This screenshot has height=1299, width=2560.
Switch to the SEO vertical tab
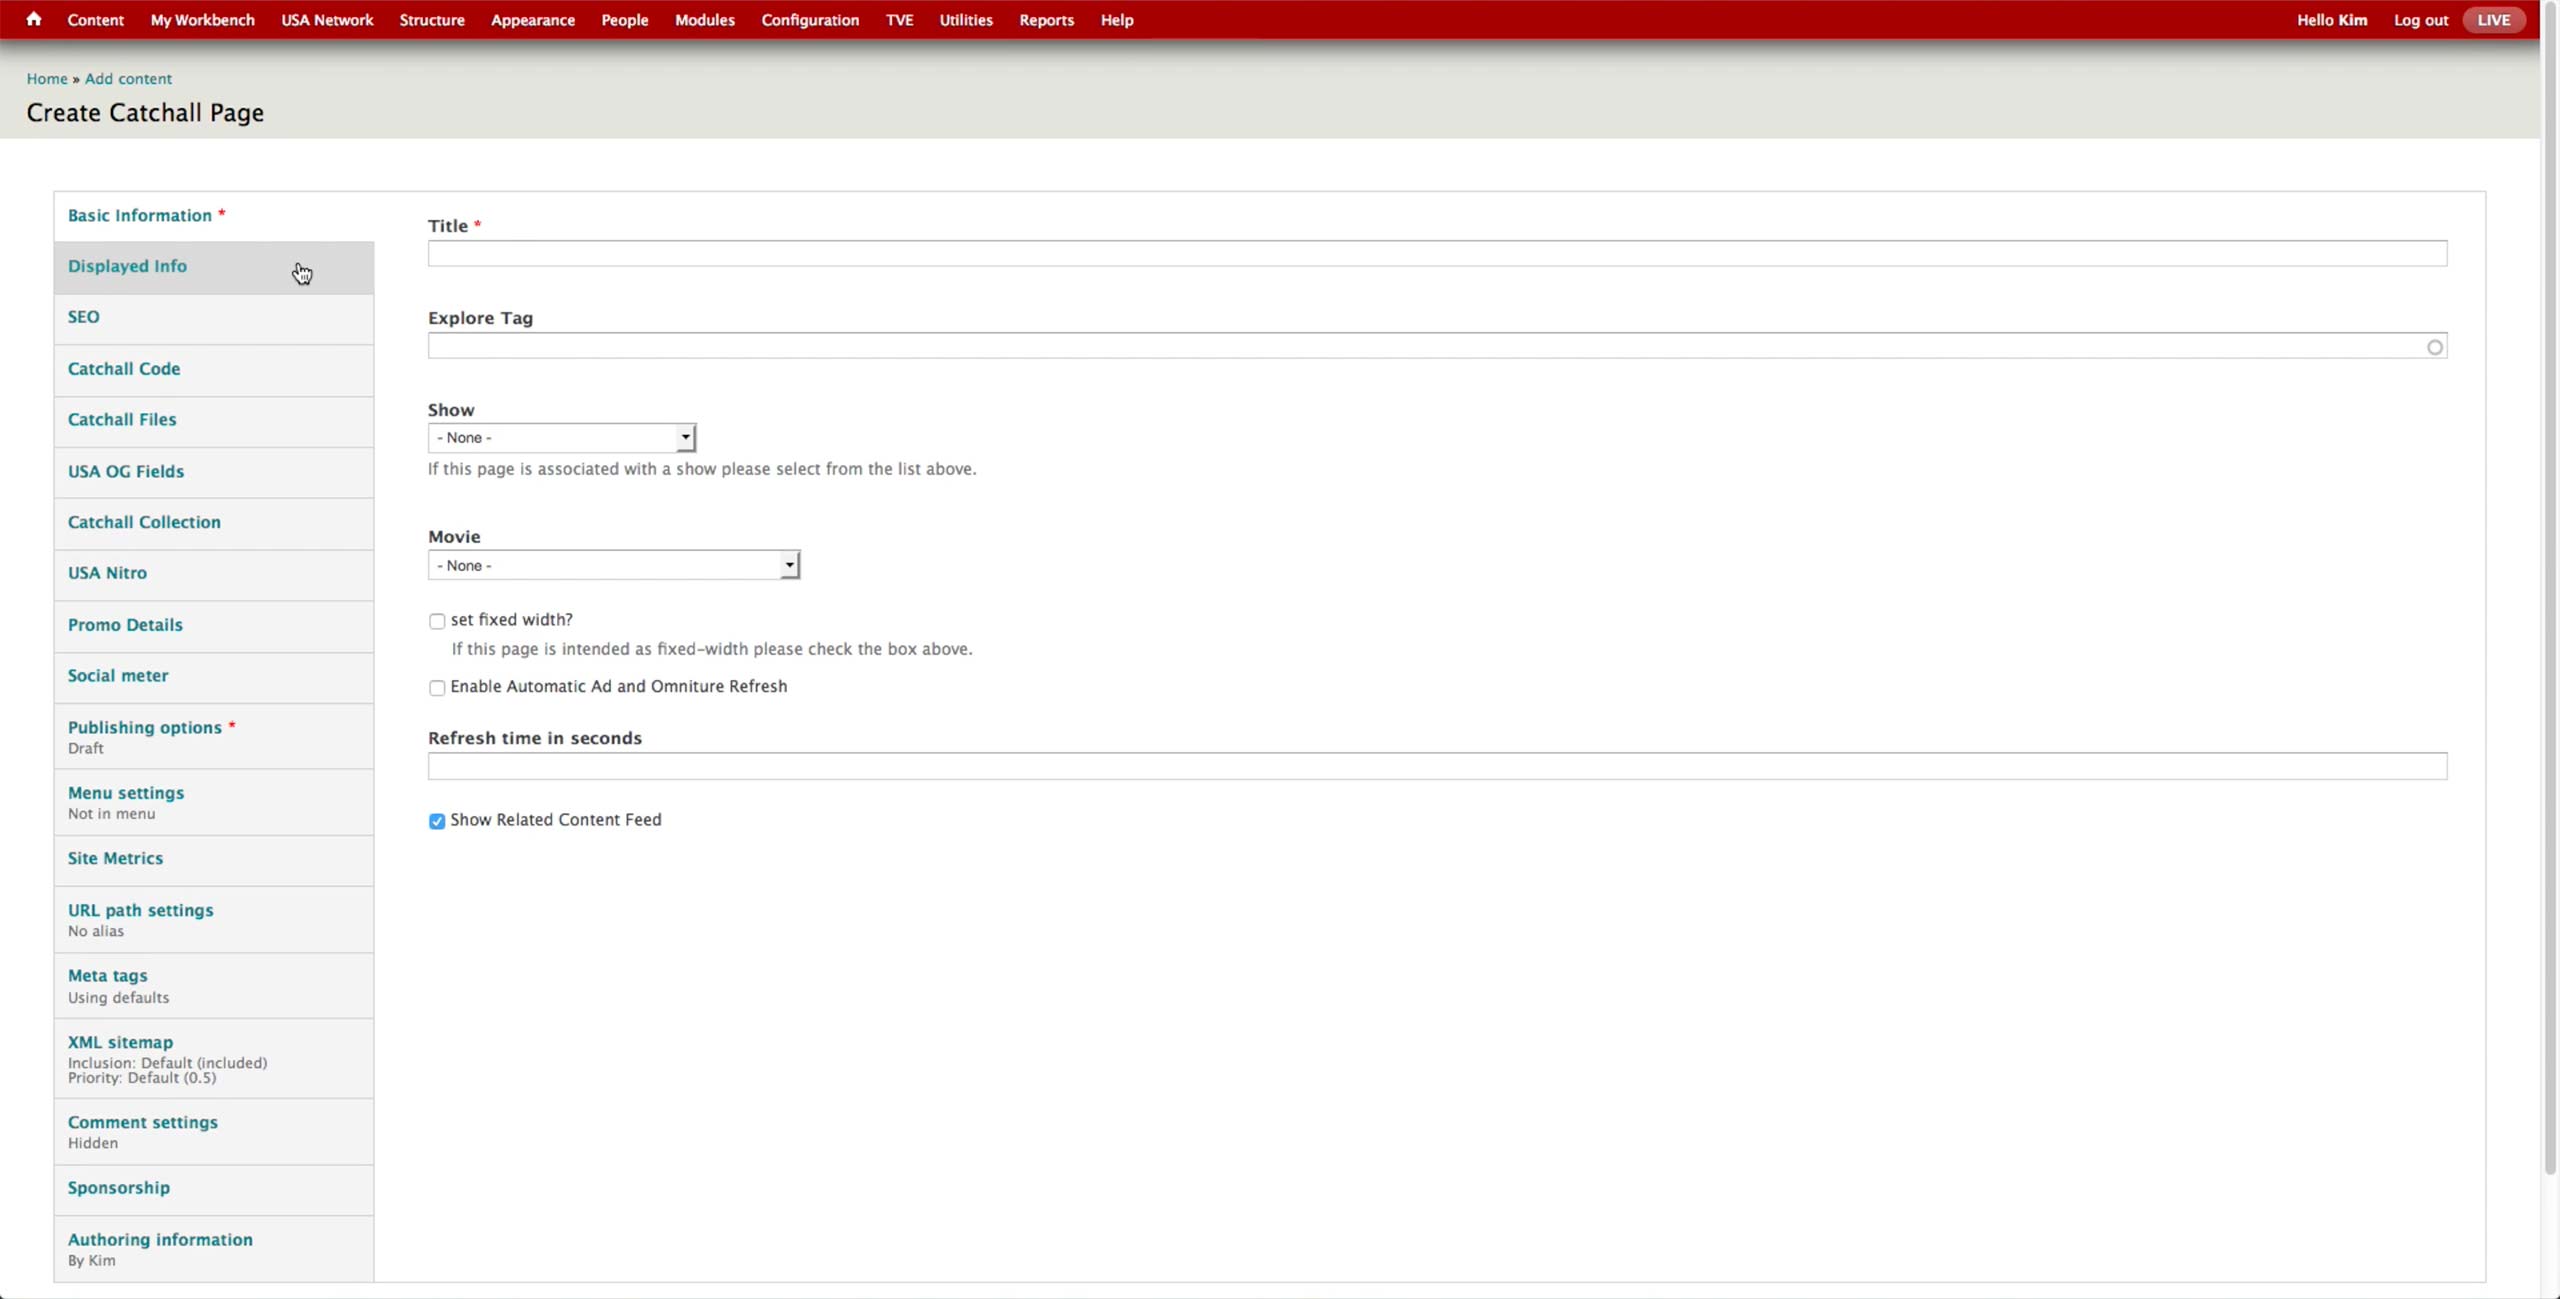tap(84, 317)
